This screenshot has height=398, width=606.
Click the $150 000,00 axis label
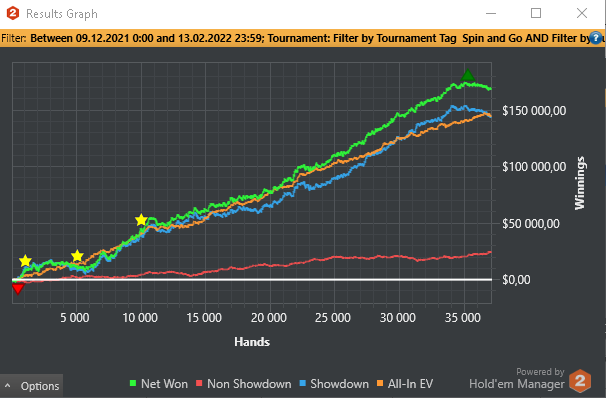tap(534, 111)
